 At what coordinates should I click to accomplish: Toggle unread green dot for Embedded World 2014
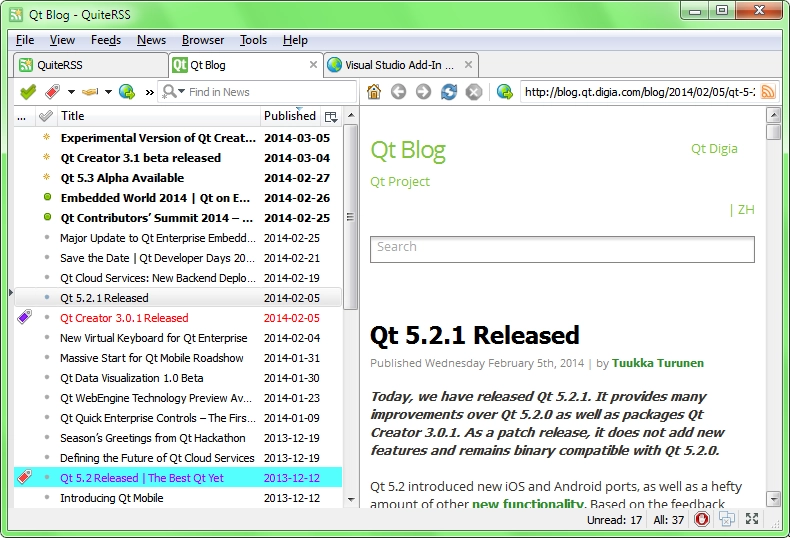pos(47,197)
